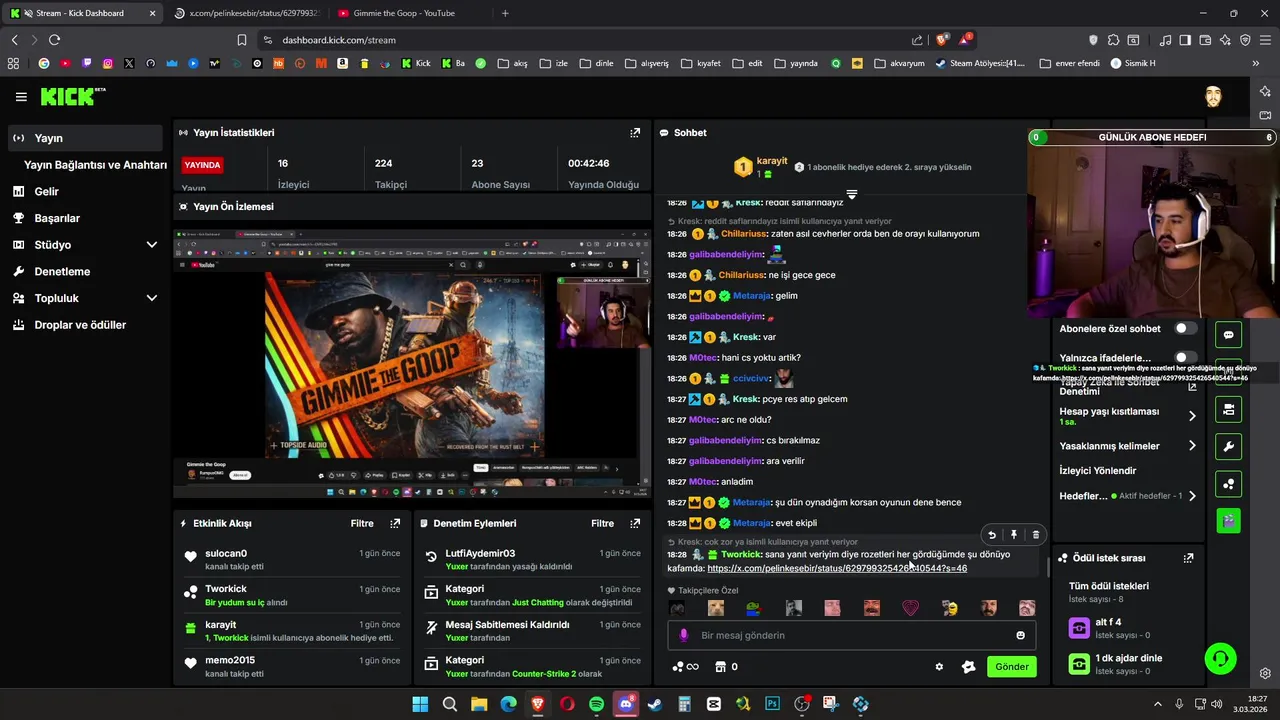Pop out the Yayın İstatistikleri panel

(635, 132)
